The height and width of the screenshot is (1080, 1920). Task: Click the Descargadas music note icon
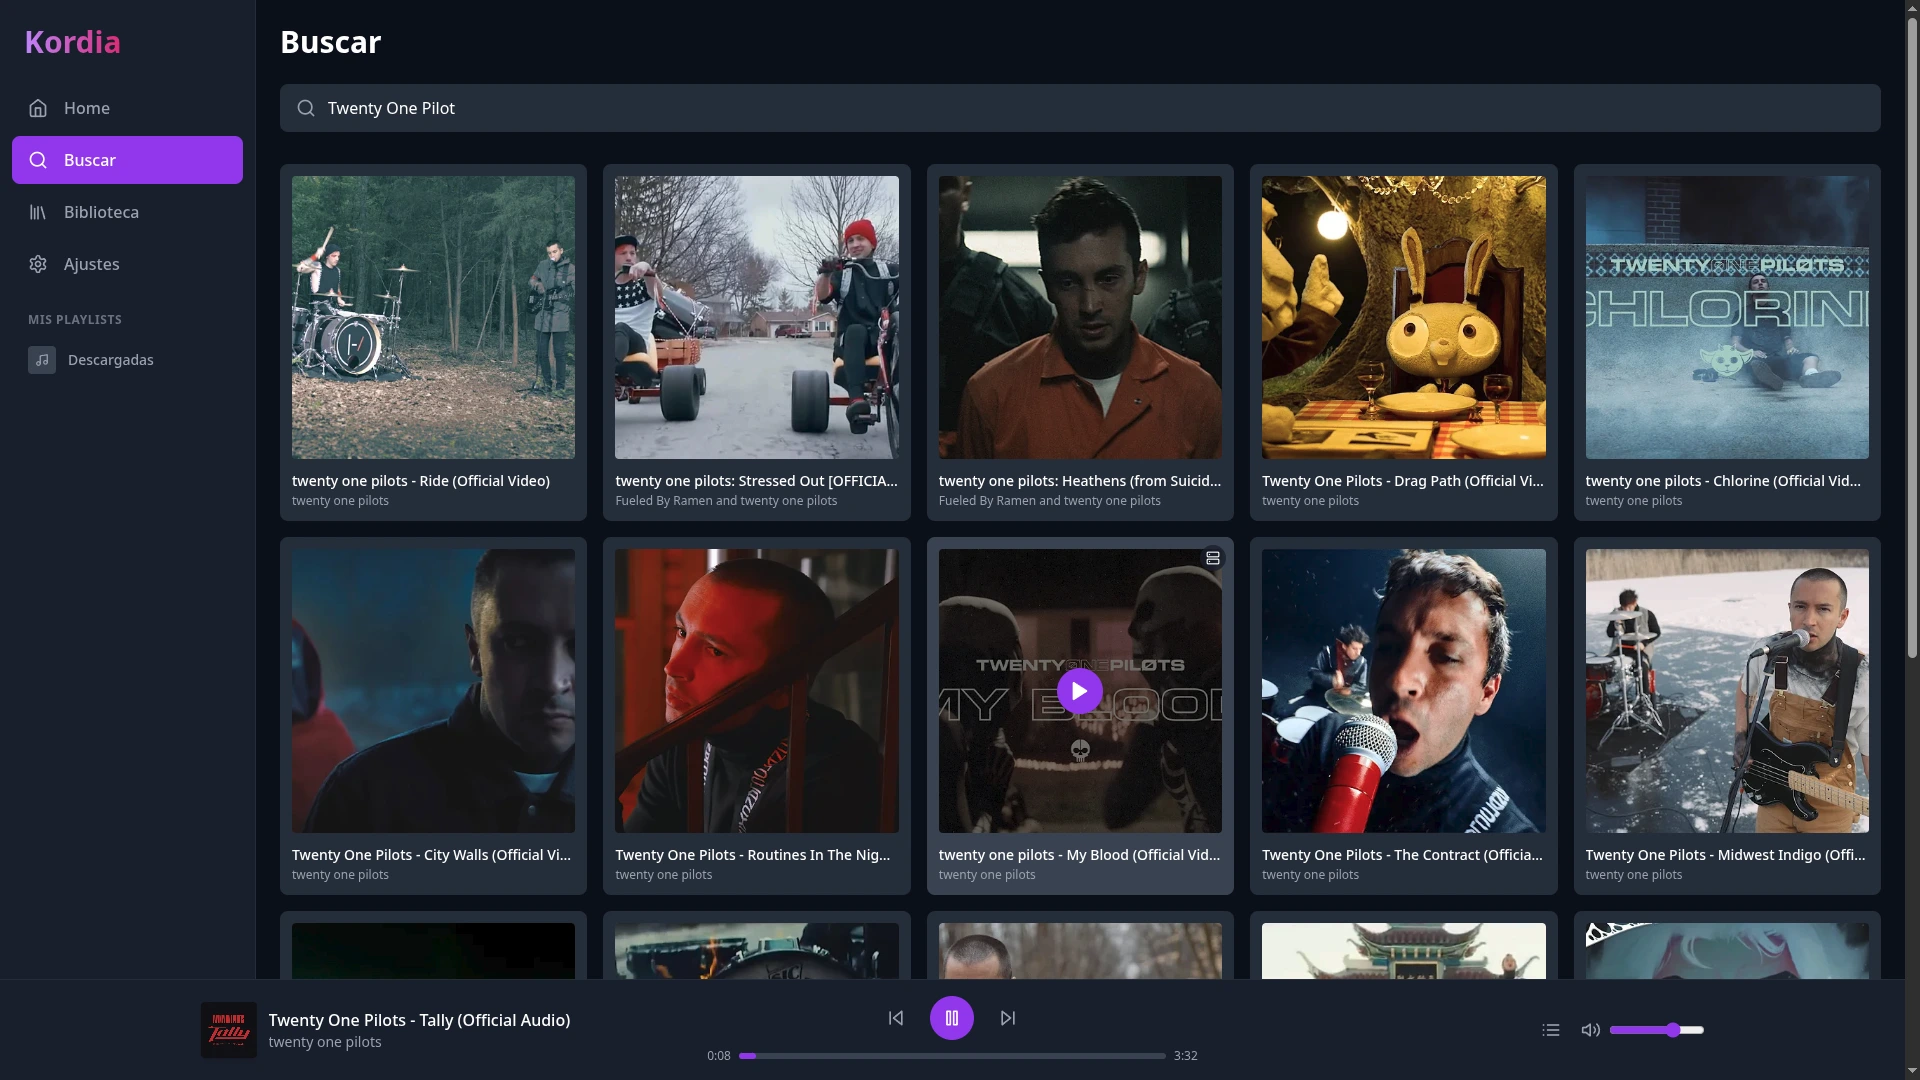[x=42, y=360]
